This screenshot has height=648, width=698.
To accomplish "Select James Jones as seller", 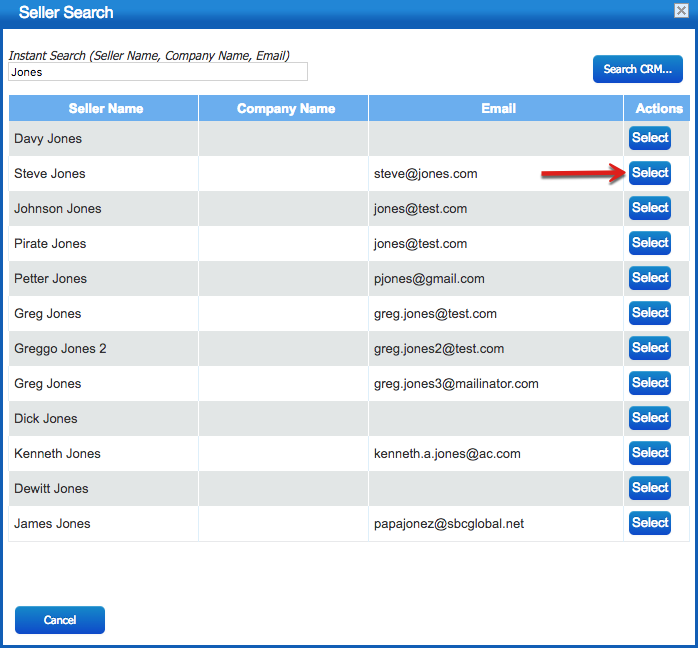I will click(649, 523).
